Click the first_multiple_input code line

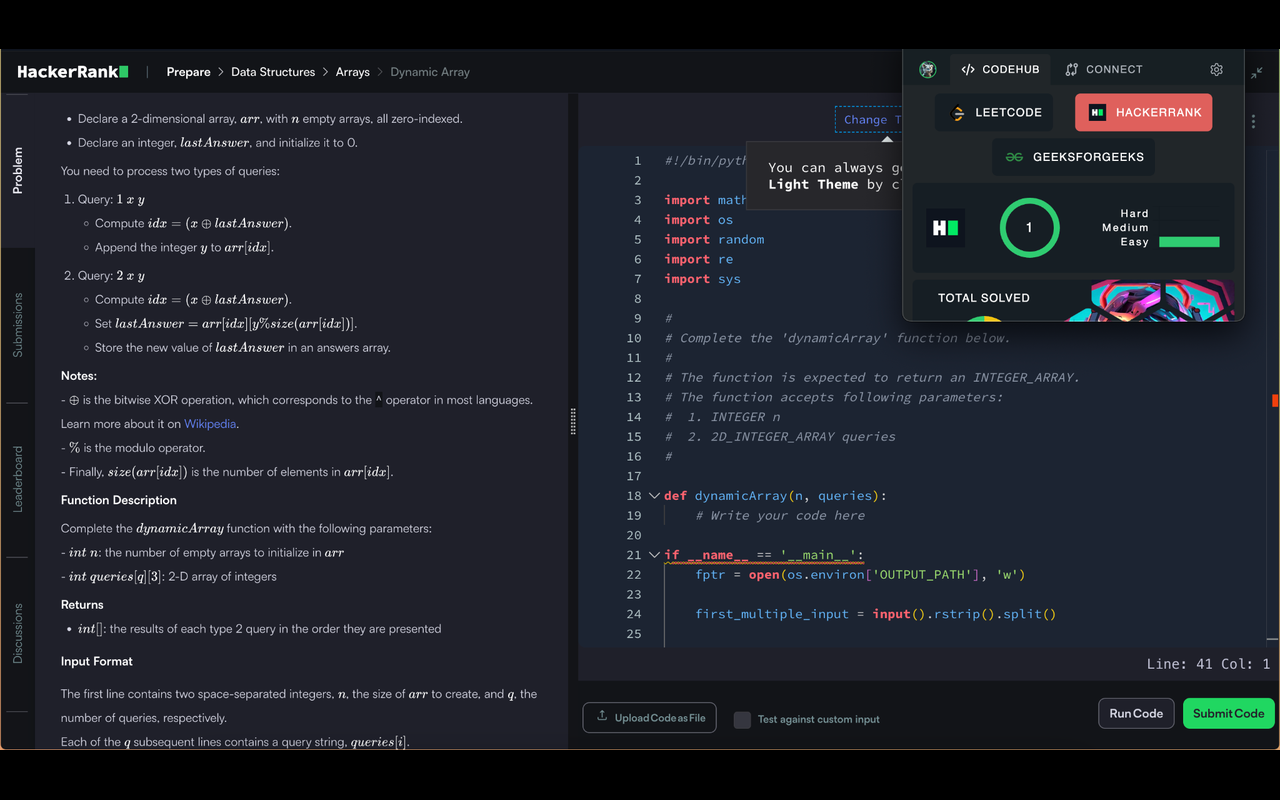point(876,615)
